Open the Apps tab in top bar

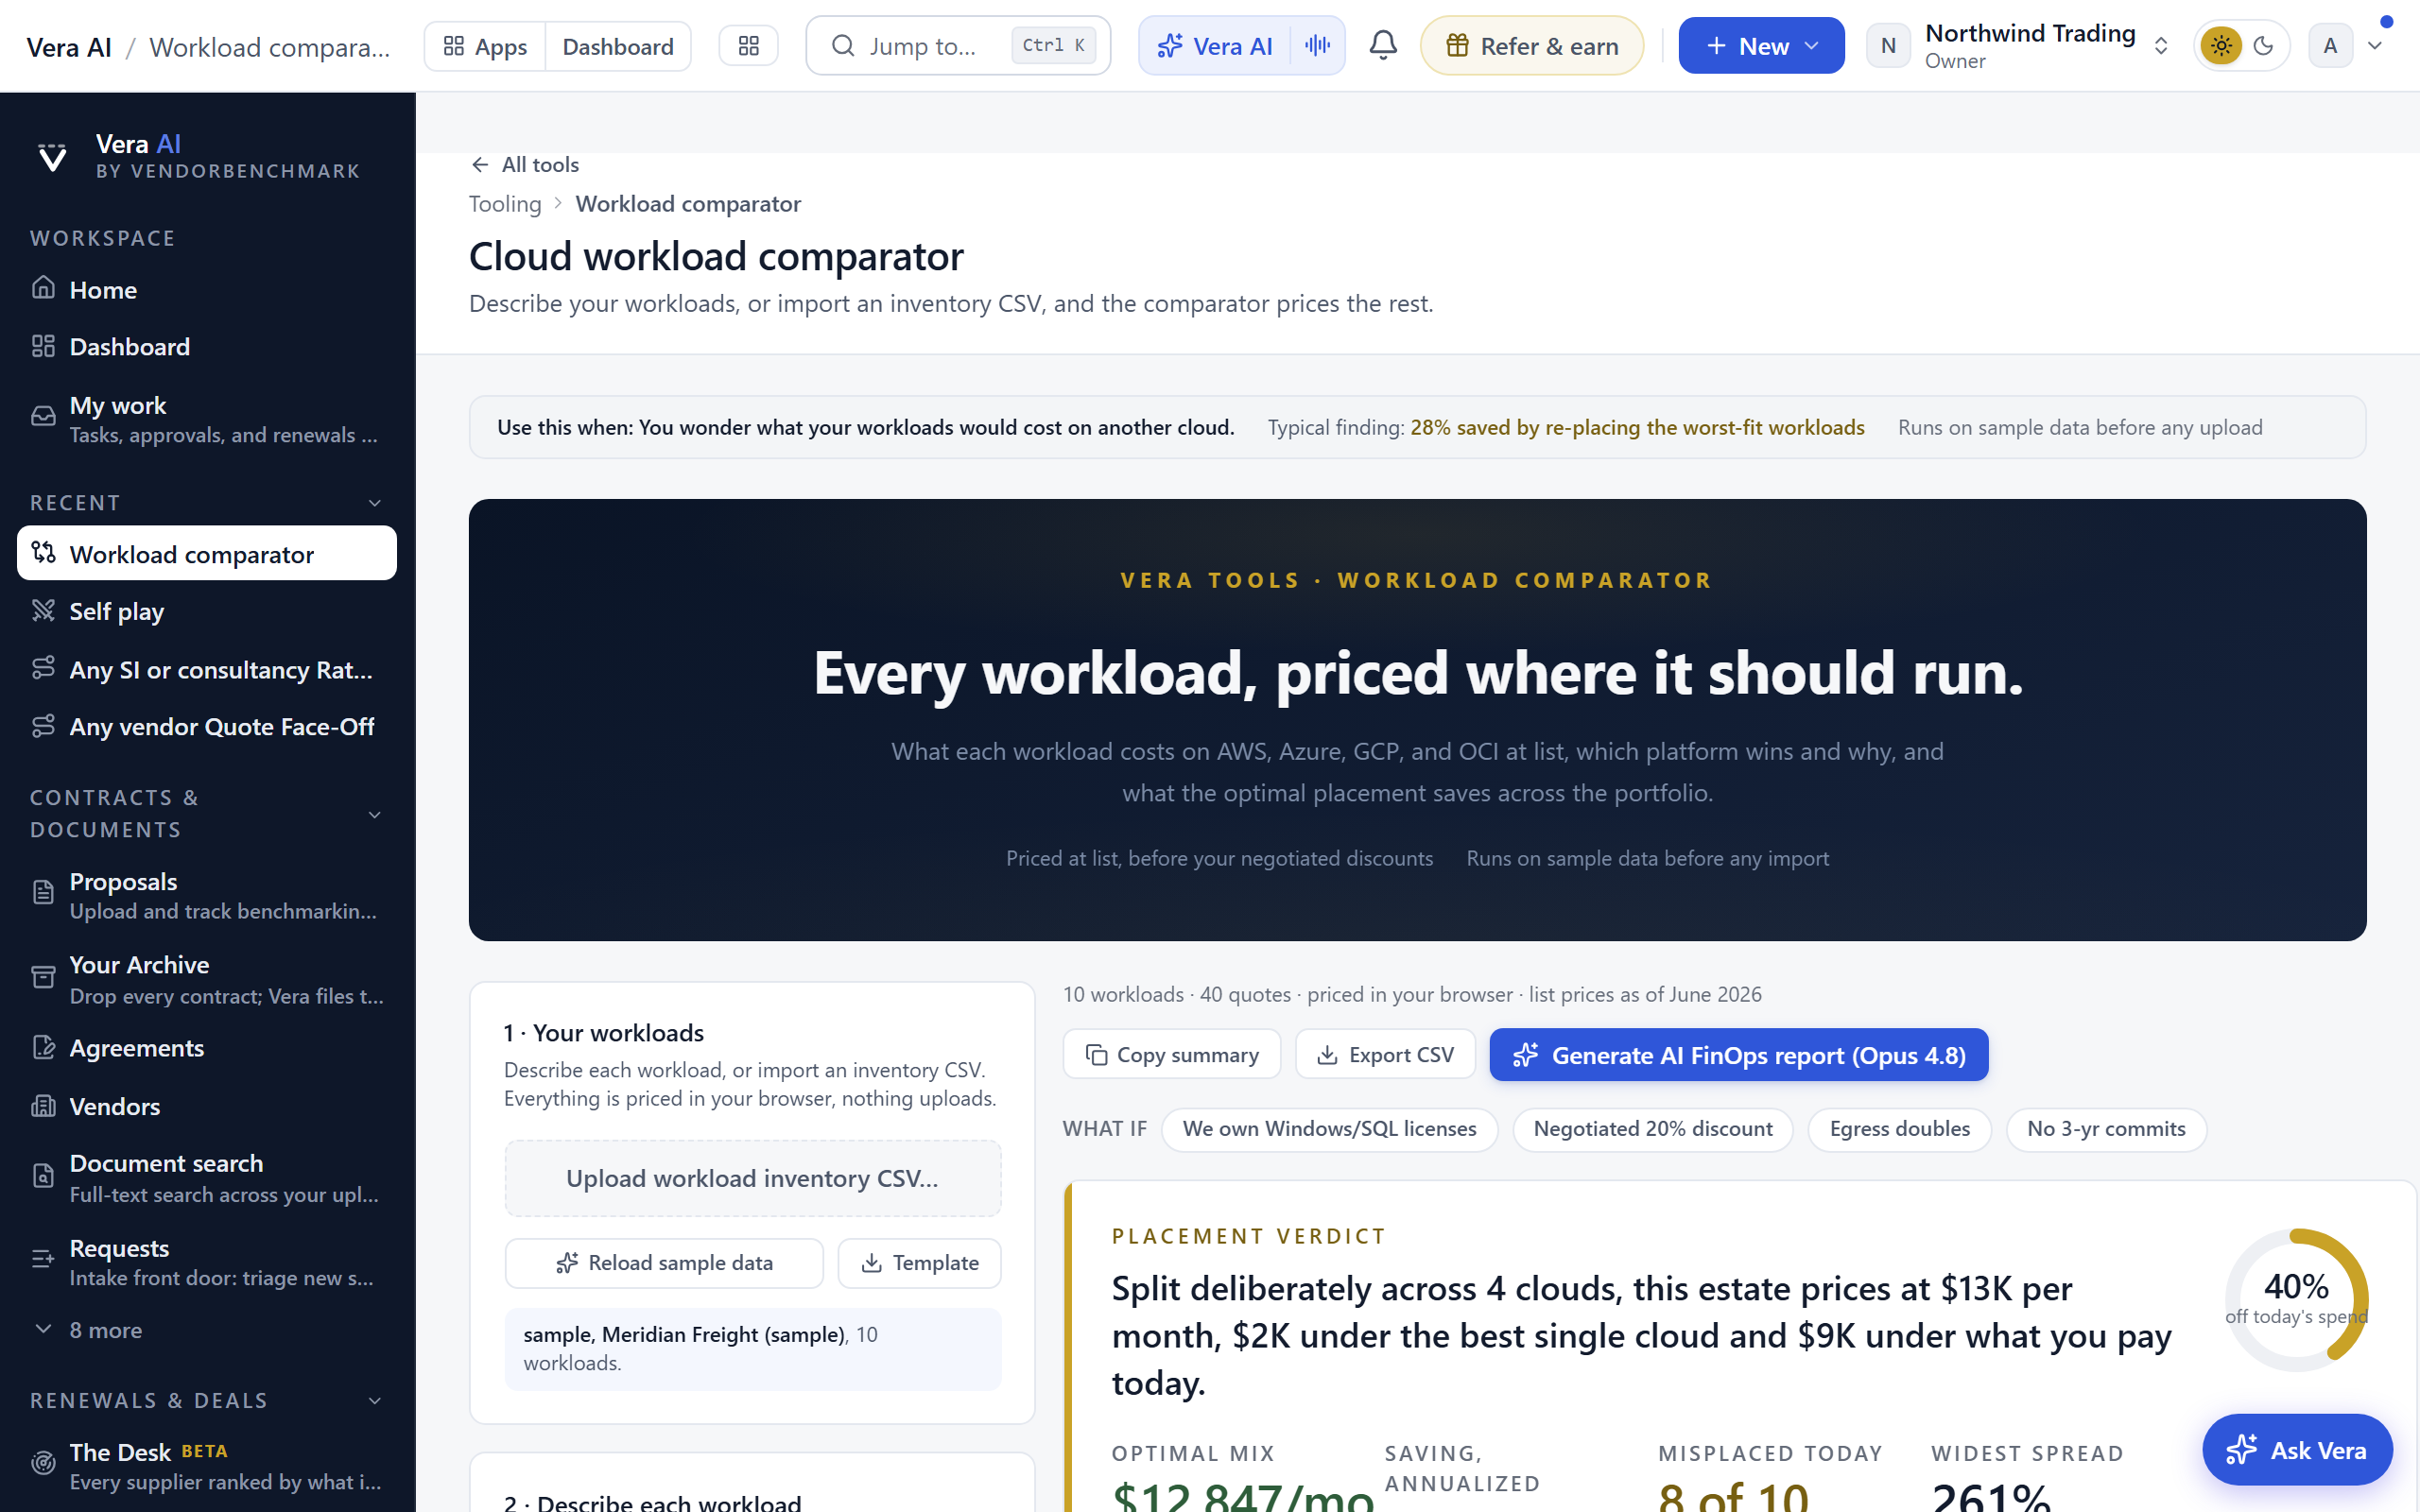[x=485, y=46]
